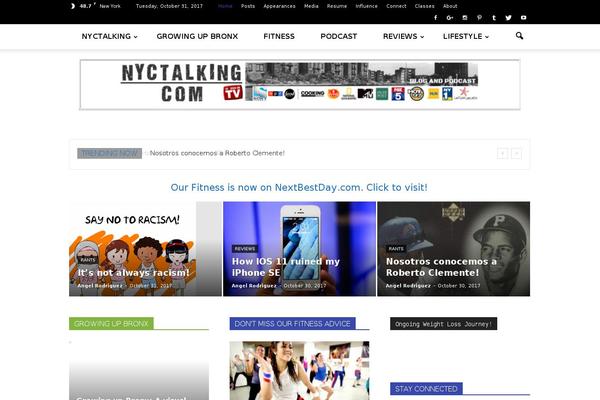This screenshot has height=400, width=600.
Task: Expand the LIFESTYLE menu
Action: pyautogui.click(x=466, y=36)
